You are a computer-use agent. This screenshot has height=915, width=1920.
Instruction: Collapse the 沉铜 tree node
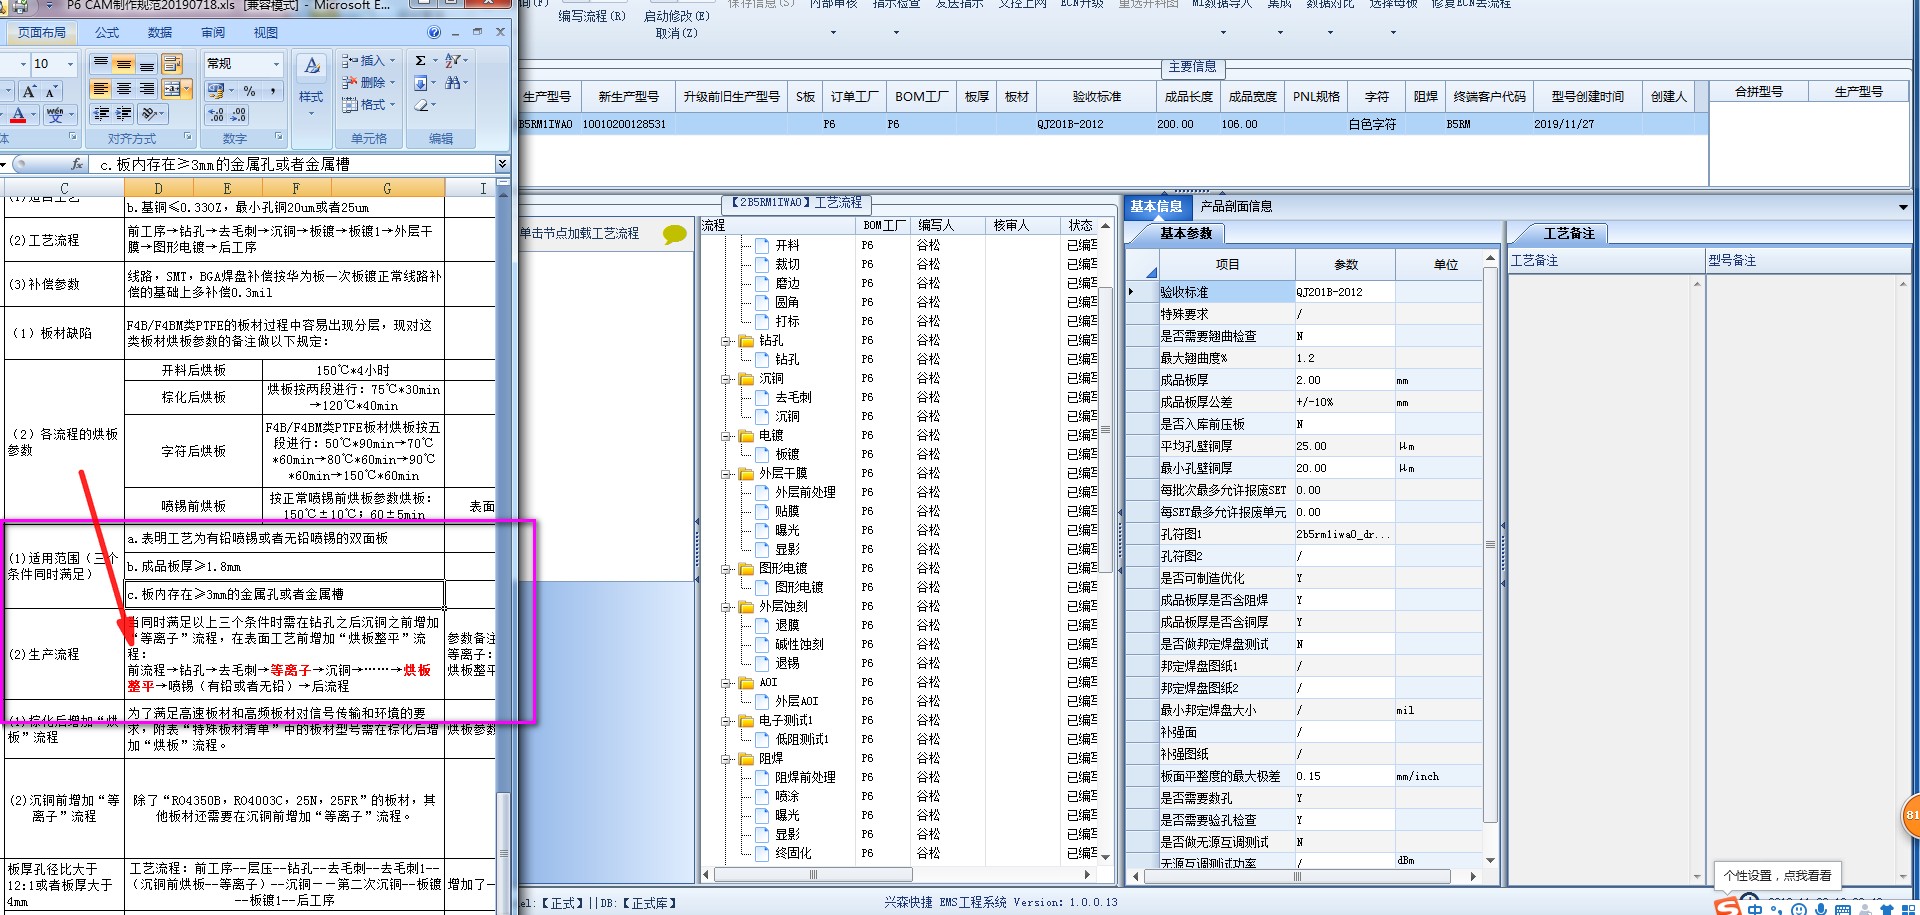[x=726, y=379]
